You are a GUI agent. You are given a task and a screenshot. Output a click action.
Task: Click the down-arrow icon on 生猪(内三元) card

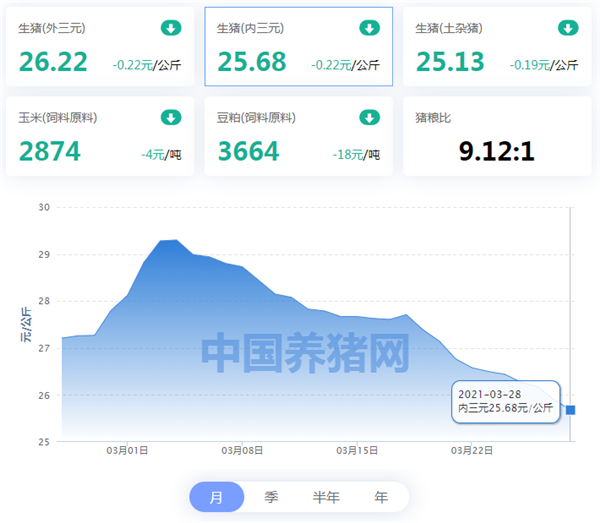(370, 28)
